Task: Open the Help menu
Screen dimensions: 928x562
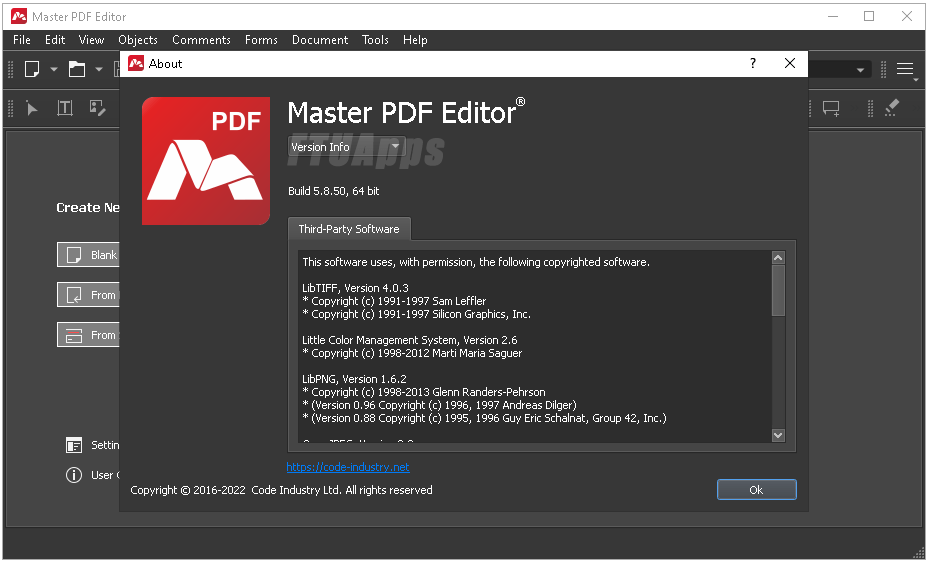Action: point(415,40)
